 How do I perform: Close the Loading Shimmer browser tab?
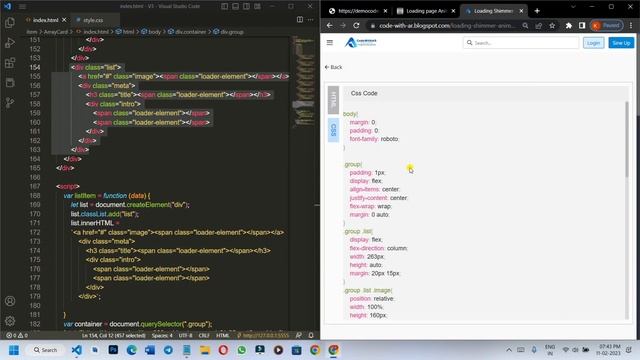coord(521,11)
